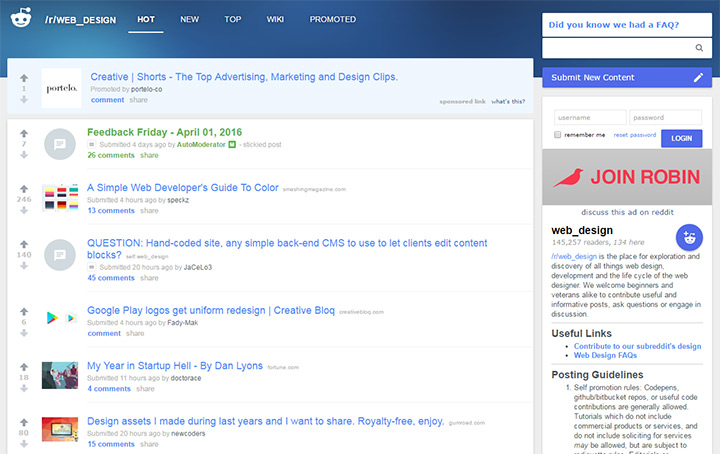Viewport: 720px width, 454px height.
Task: Tick the remember me checkbox
Action: coord(557,135)
